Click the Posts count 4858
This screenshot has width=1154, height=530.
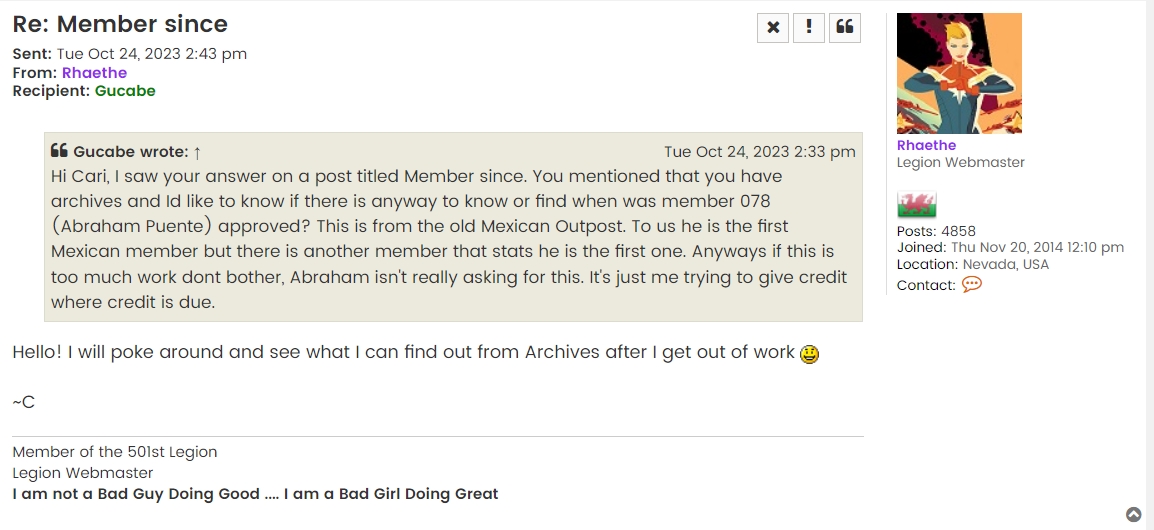coord(958,231)
